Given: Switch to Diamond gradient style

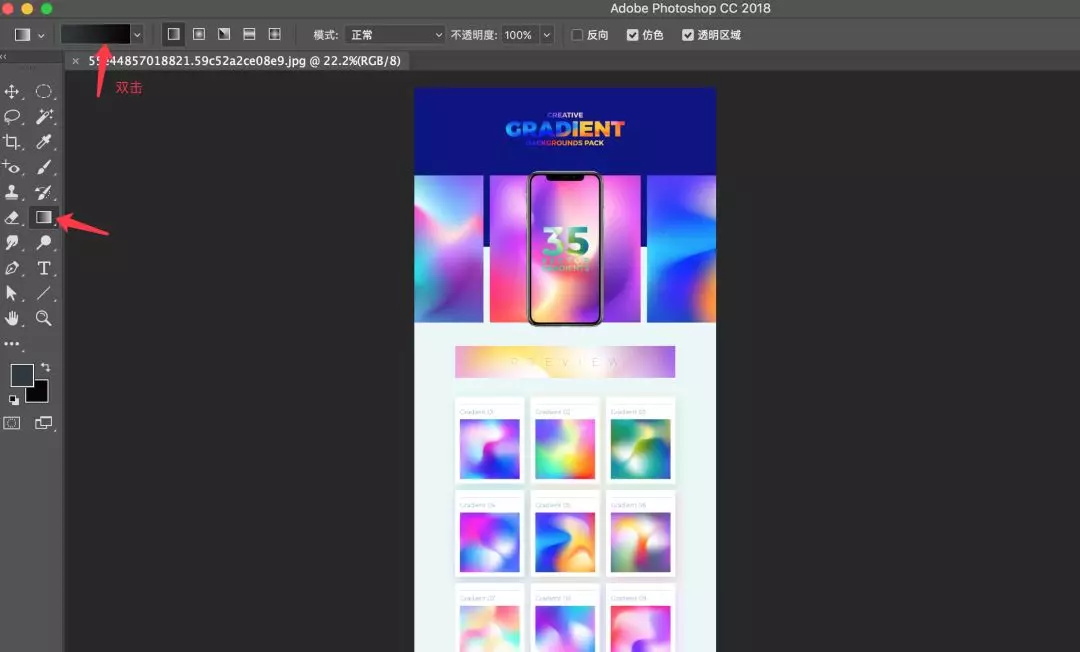Looking at the screenshot, I should [x=274, y=34].
